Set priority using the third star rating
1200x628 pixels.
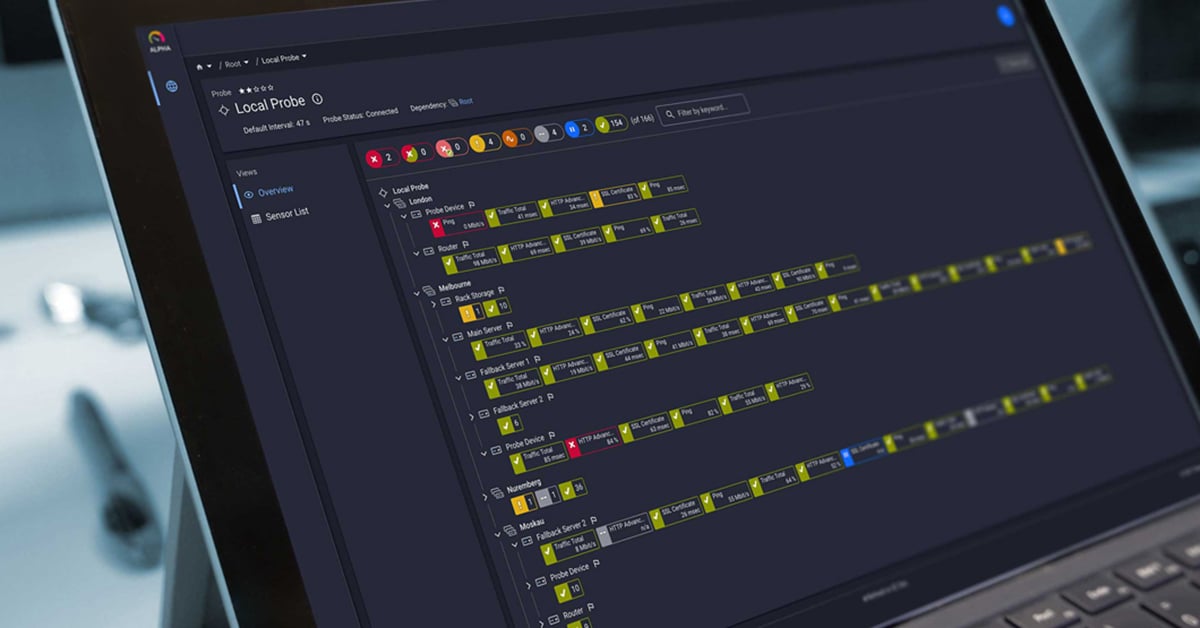pos(256,90)
